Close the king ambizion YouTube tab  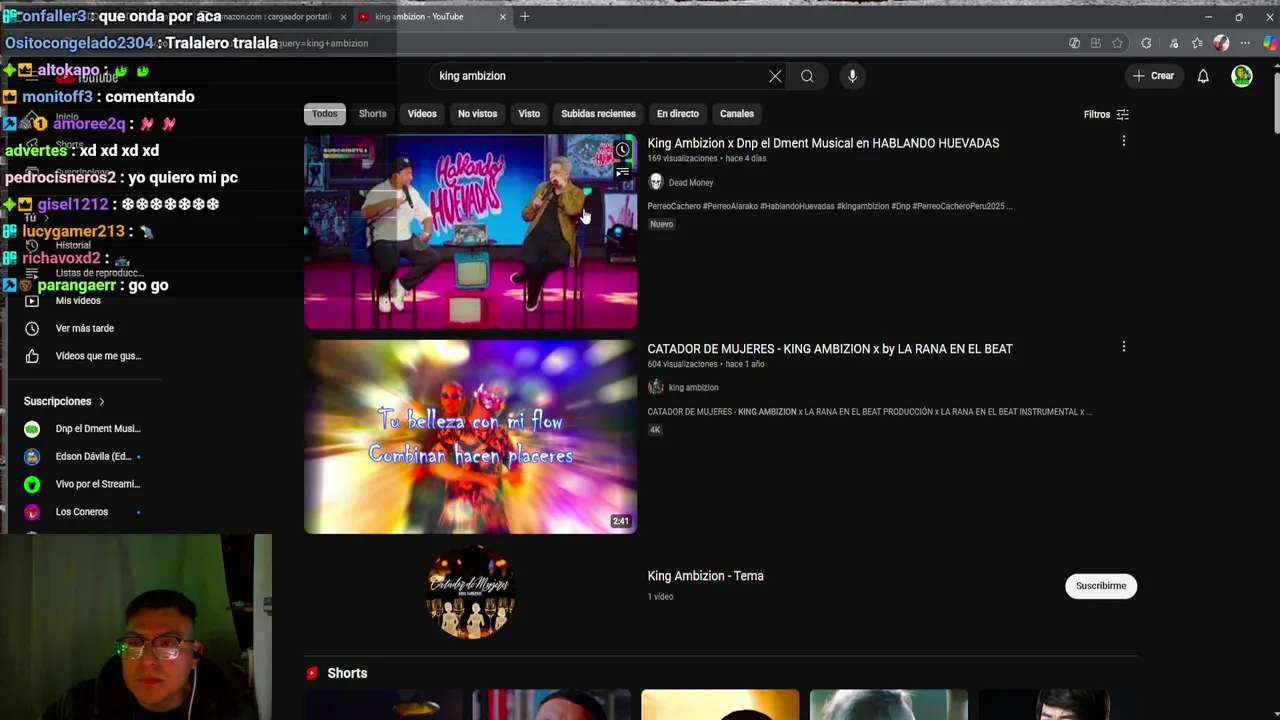[503, 16]
